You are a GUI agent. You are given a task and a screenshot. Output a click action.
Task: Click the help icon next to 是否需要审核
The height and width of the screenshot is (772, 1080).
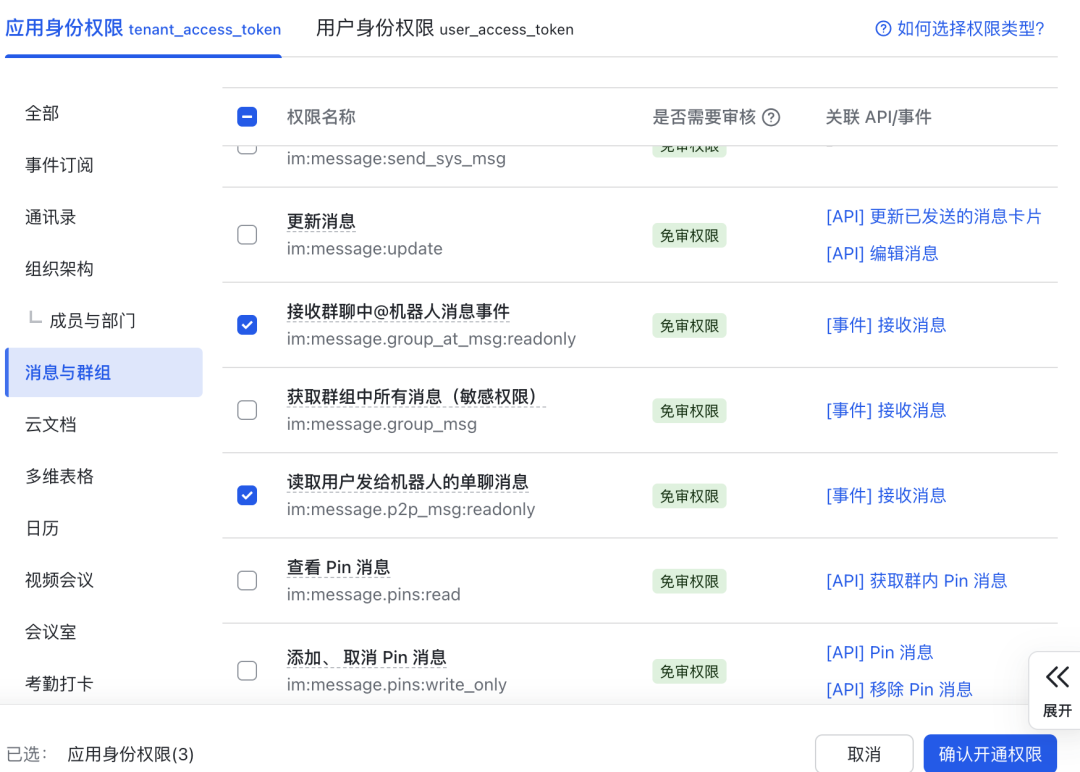(770, 117)
